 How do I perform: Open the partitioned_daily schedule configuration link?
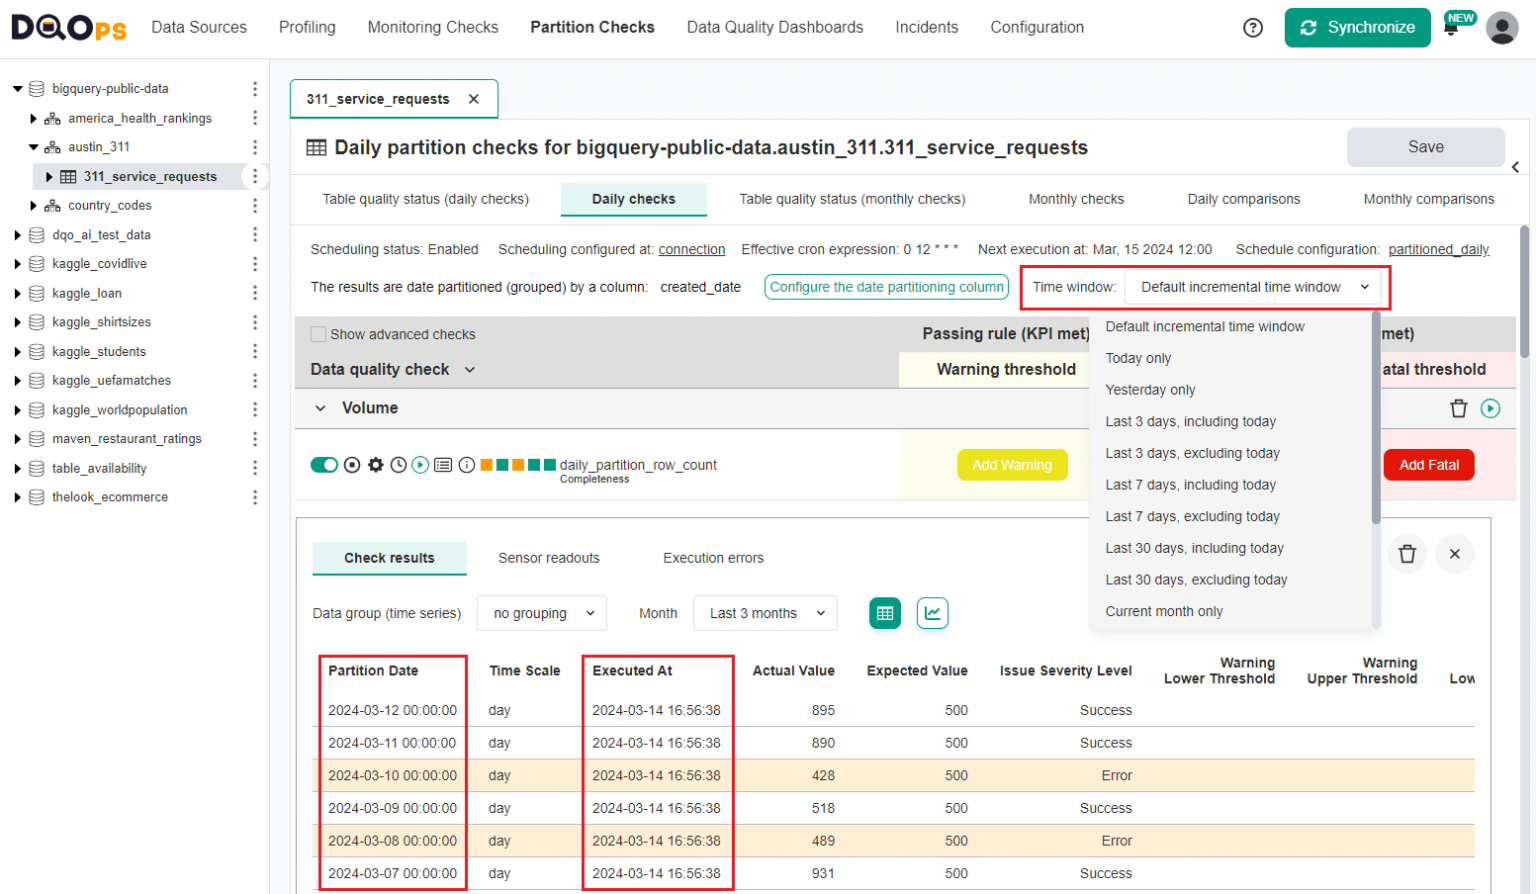pyautogui.click(x=1438, y=249)
